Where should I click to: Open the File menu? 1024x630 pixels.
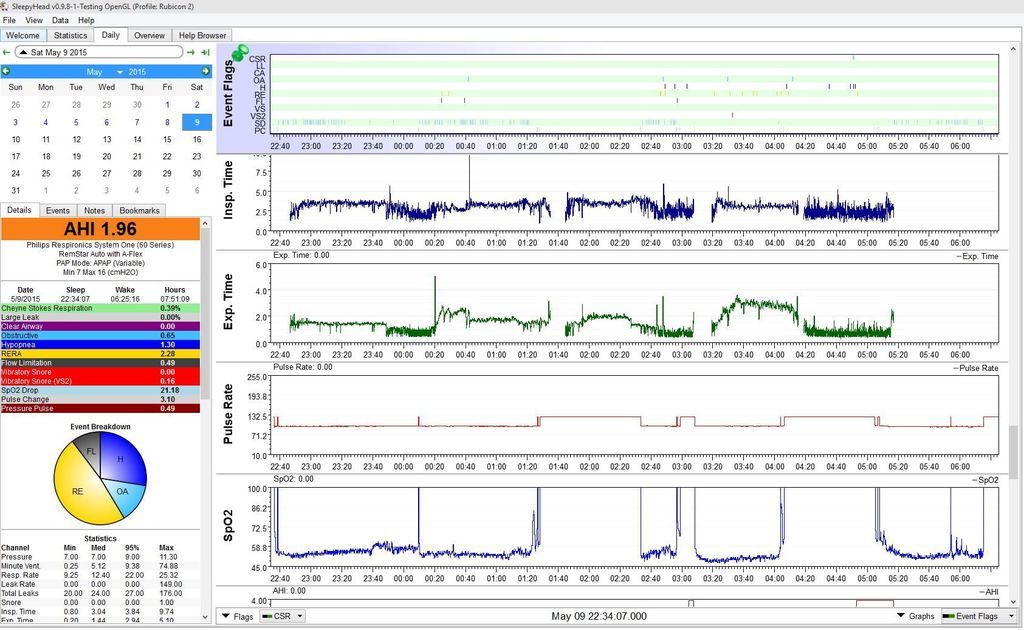tap(9, 20)
